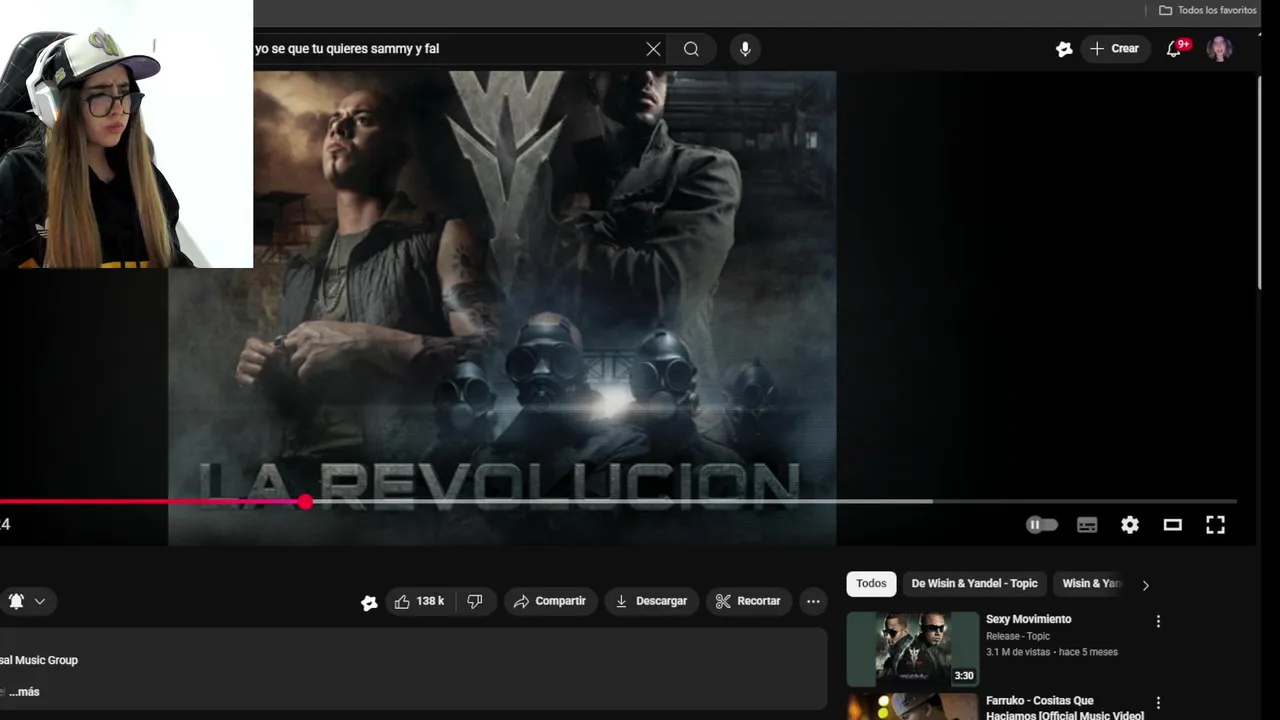Click Compartir to share the video

point(550,601)
